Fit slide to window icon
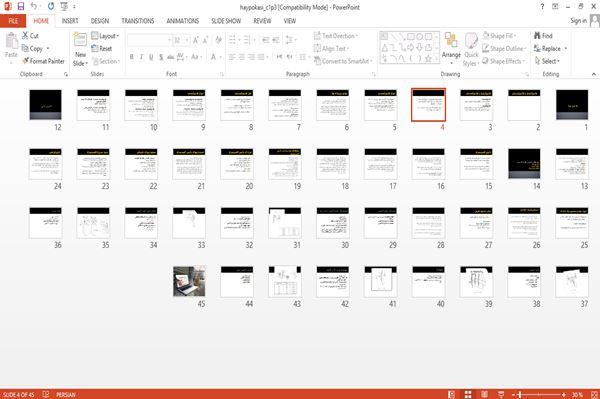This screenshot has height=399, width=600. 594,394
